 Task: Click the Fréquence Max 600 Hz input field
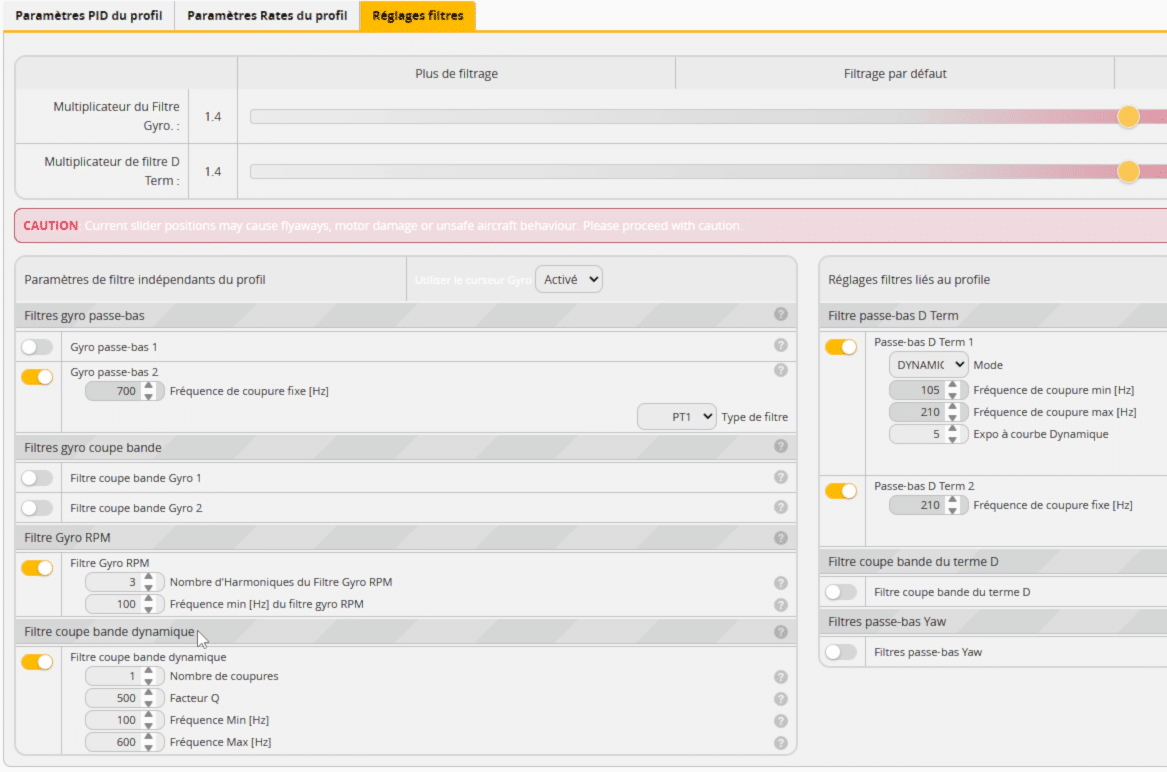[x=113, y=742]
